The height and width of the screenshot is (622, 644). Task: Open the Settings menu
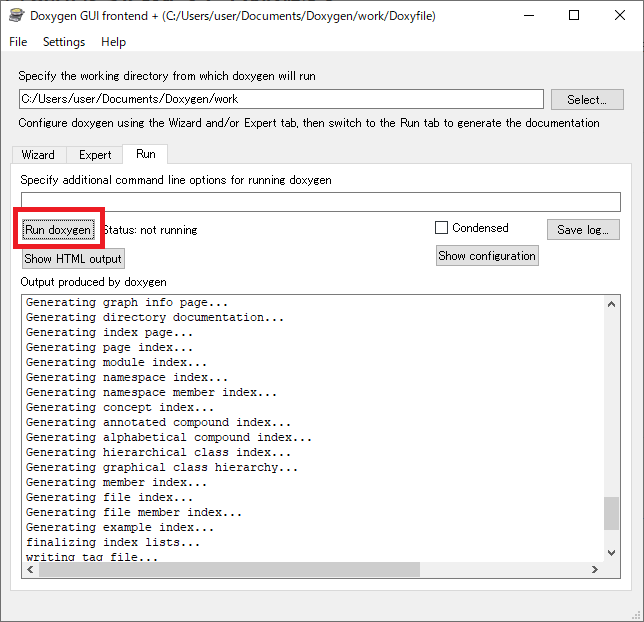click(64, 42)
